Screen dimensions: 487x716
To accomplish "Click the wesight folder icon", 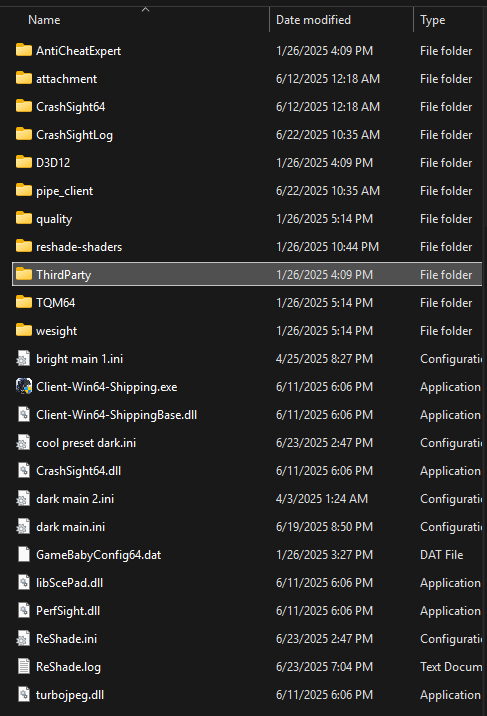I will click(x=24, y=330).
